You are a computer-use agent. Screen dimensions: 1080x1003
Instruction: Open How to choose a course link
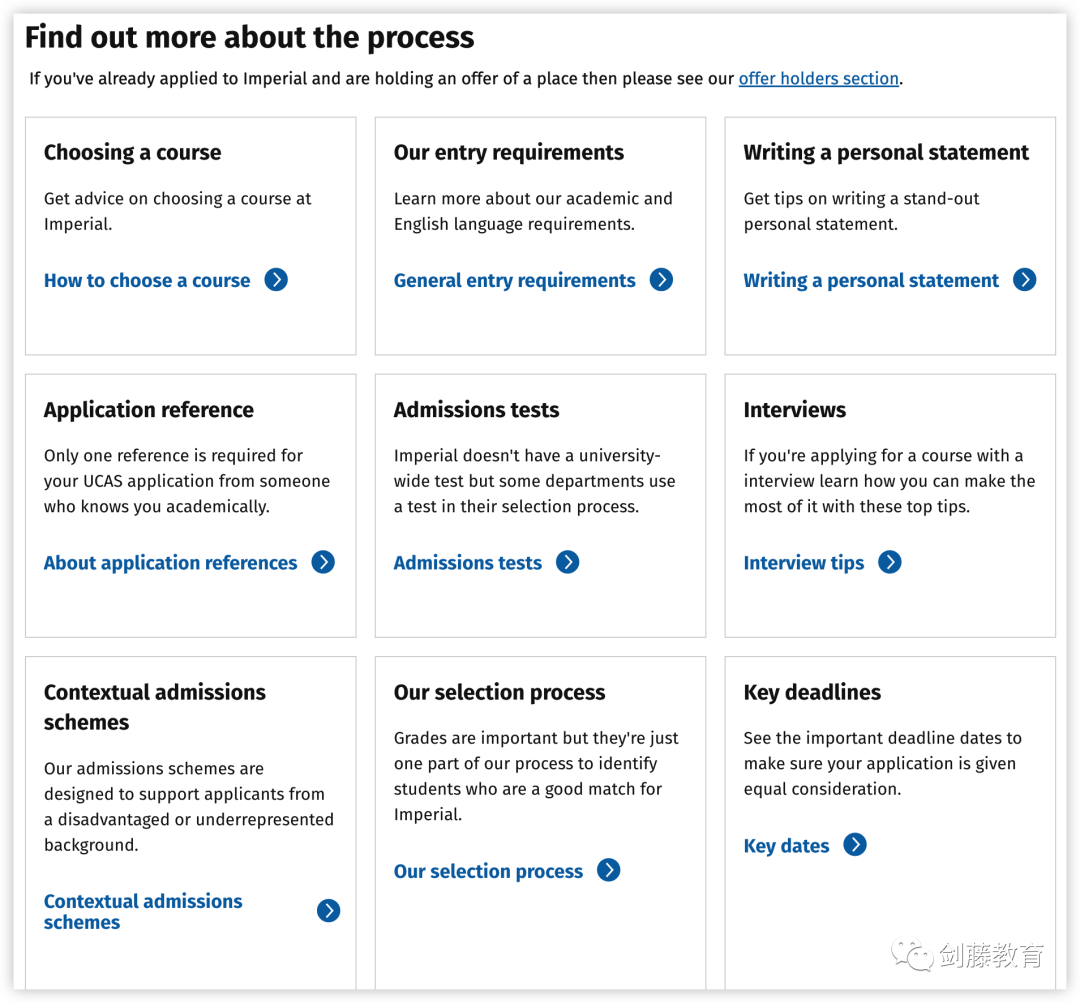tap(147, 280)
